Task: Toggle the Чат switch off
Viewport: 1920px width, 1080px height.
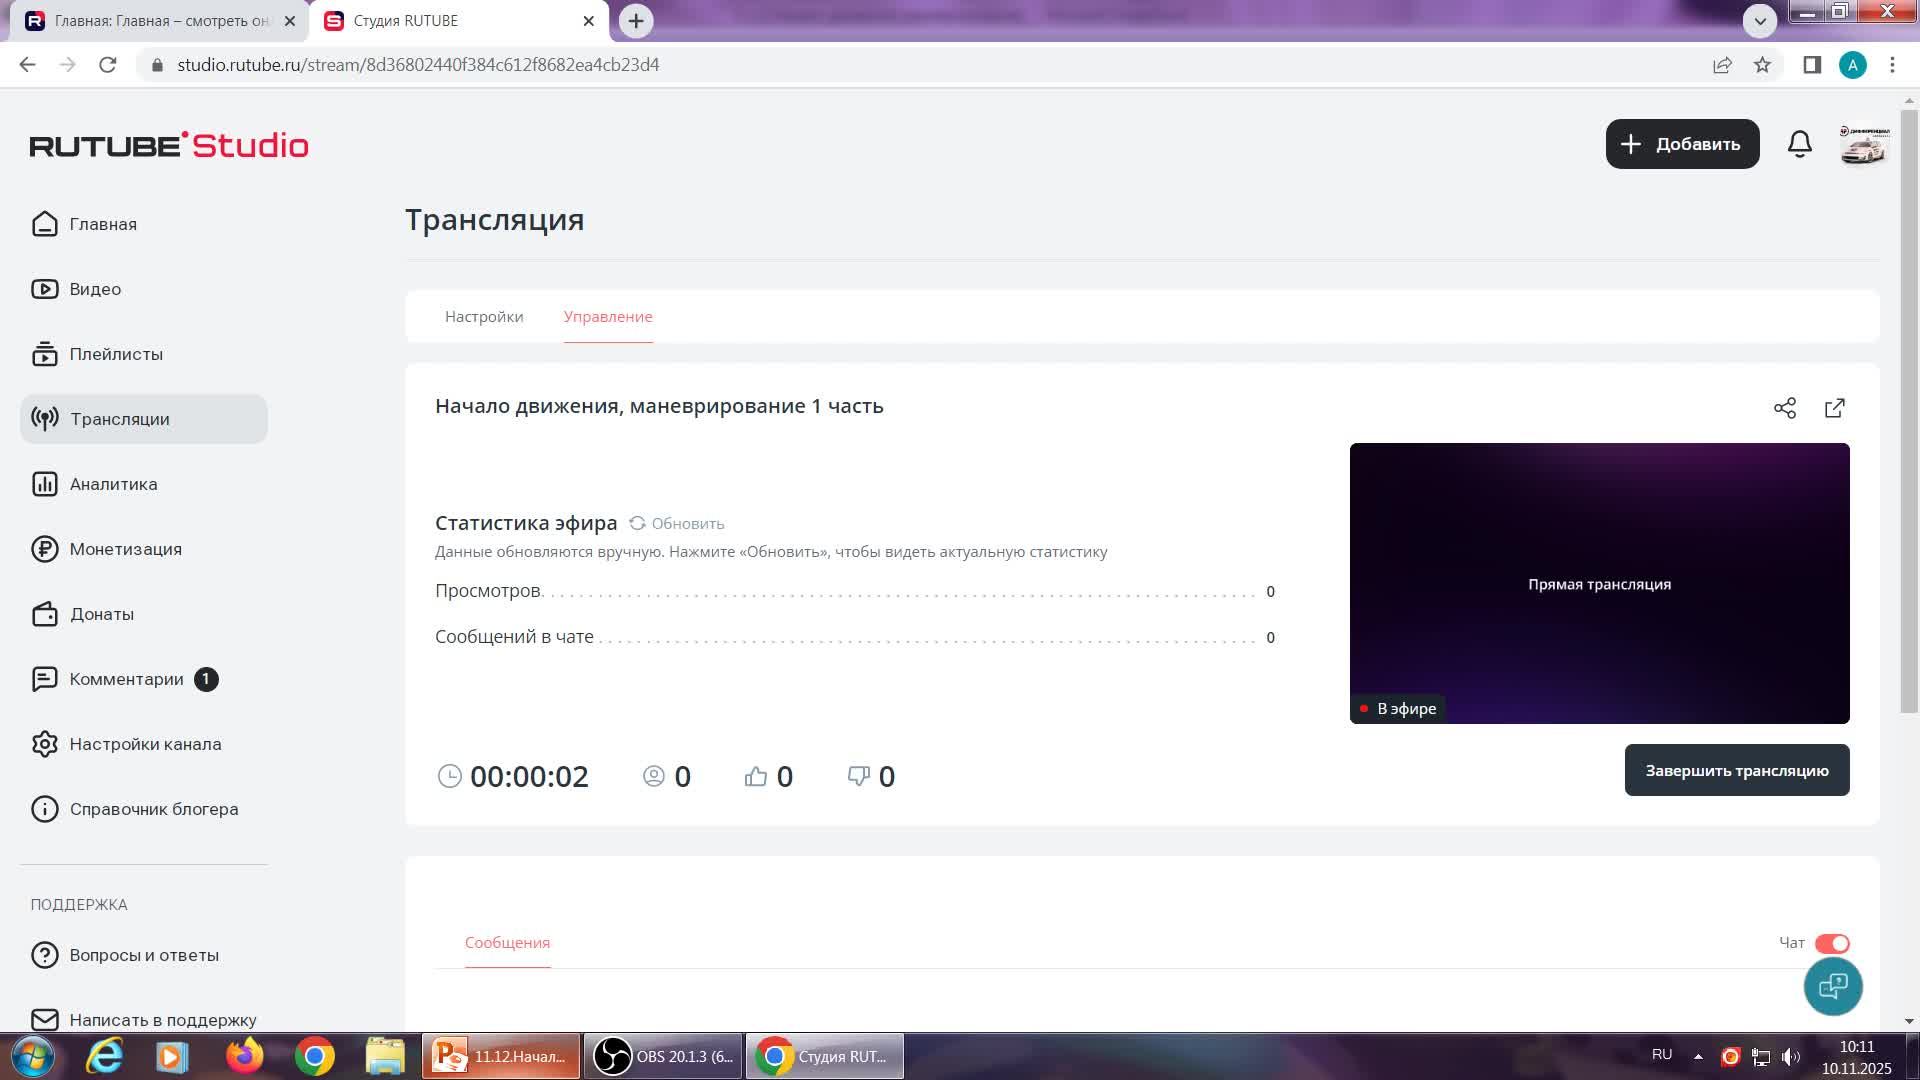Action: click(1833, 943)
